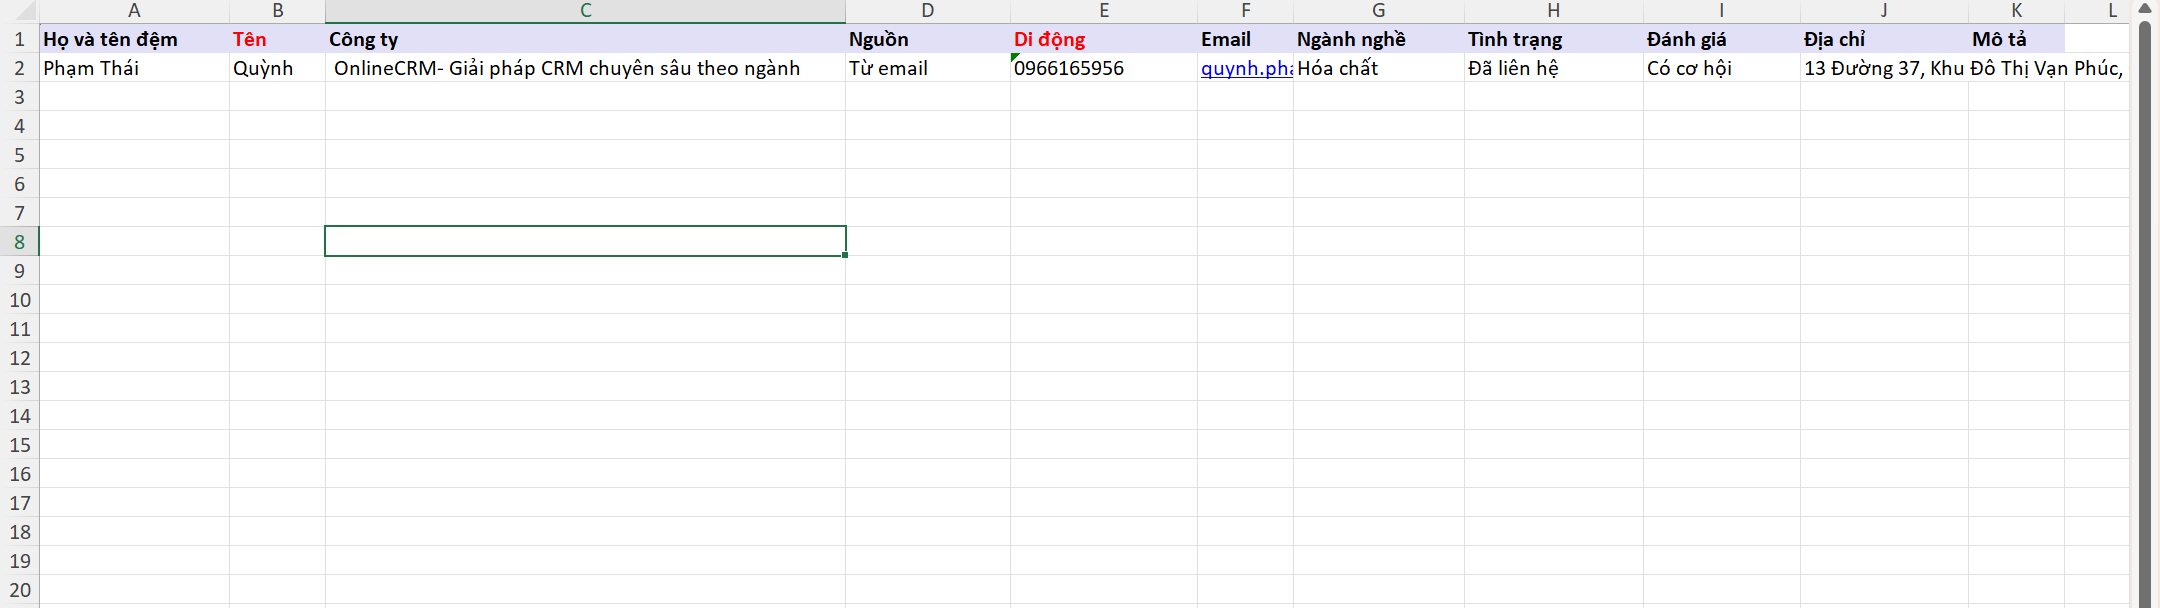Select the 'Từ email' source cell
This screenshot has width=2160, height=608.
pyautogui.click(x=927, y=68)
